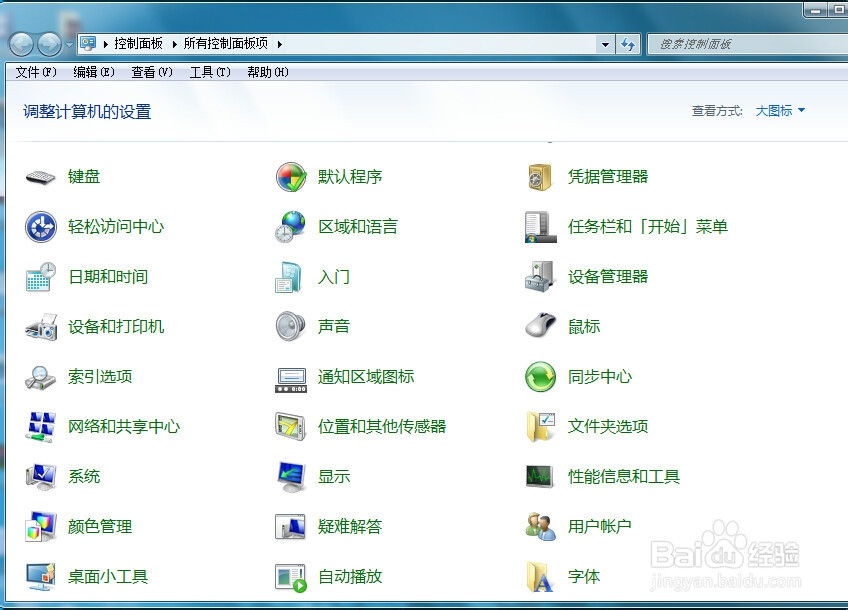Viewport: 848px width, 610px height.
Task: Open 同步中心 (Sync Center)
Action: click(x=603, y=377)
